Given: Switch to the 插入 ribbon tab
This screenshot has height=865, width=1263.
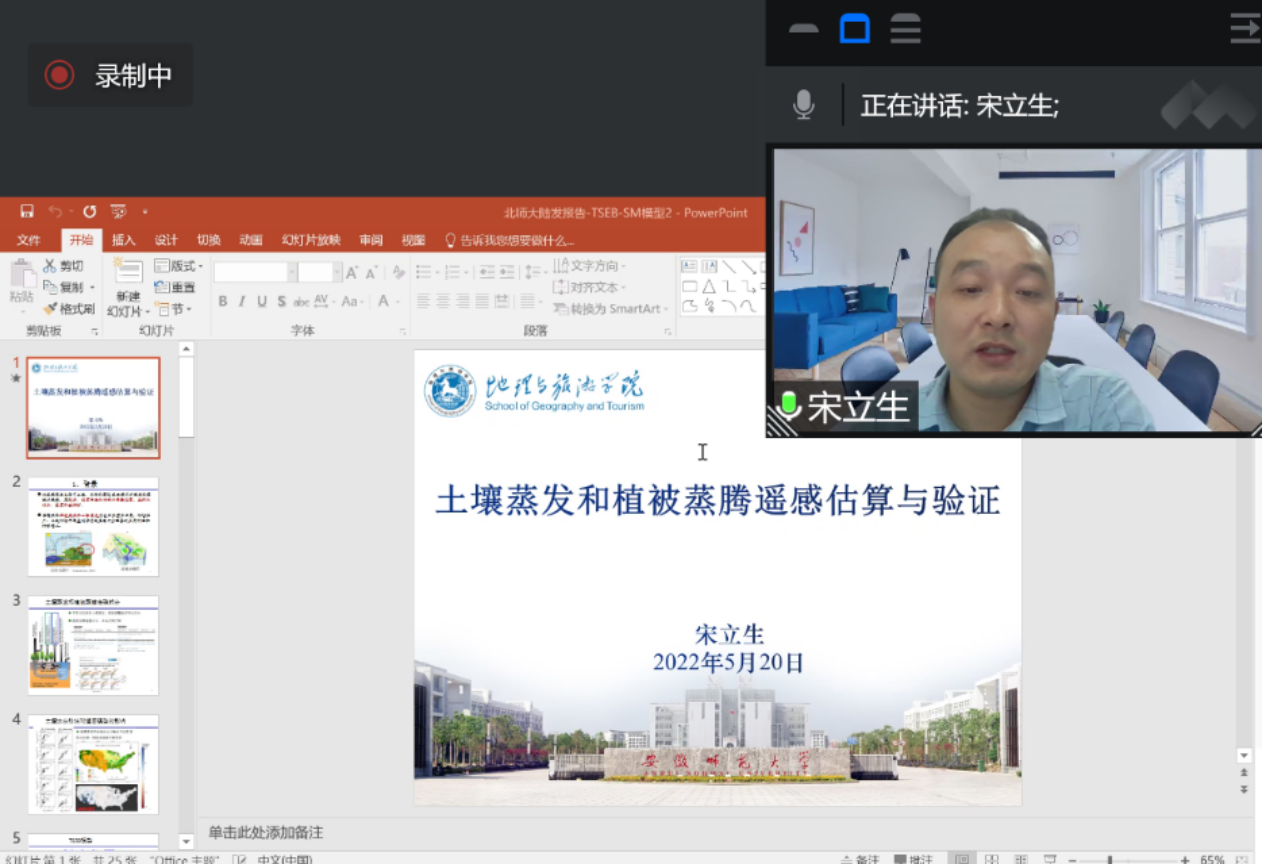Looking at the screenshot, I should tap(123, 240).
